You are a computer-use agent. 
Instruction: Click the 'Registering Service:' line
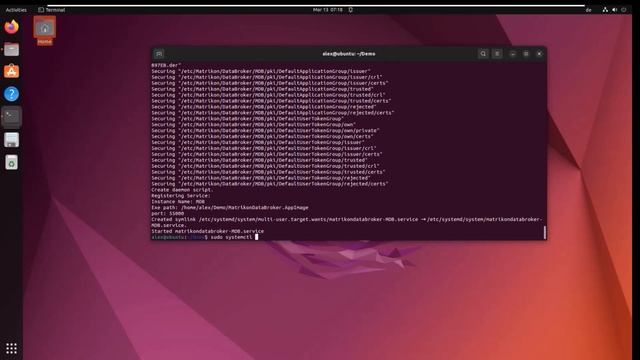(x=181, y=196)
